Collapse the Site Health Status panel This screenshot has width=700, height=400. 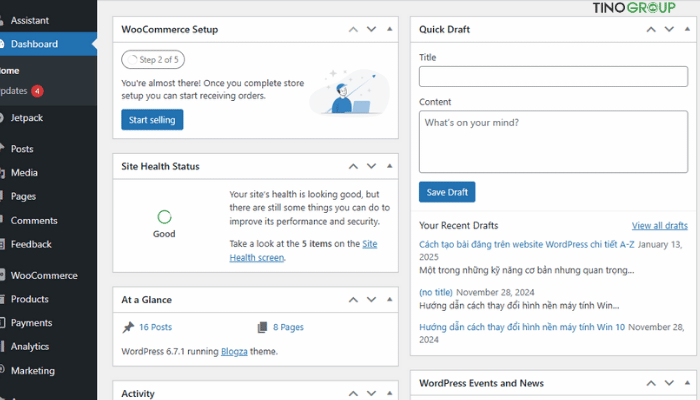click(389, 166)
